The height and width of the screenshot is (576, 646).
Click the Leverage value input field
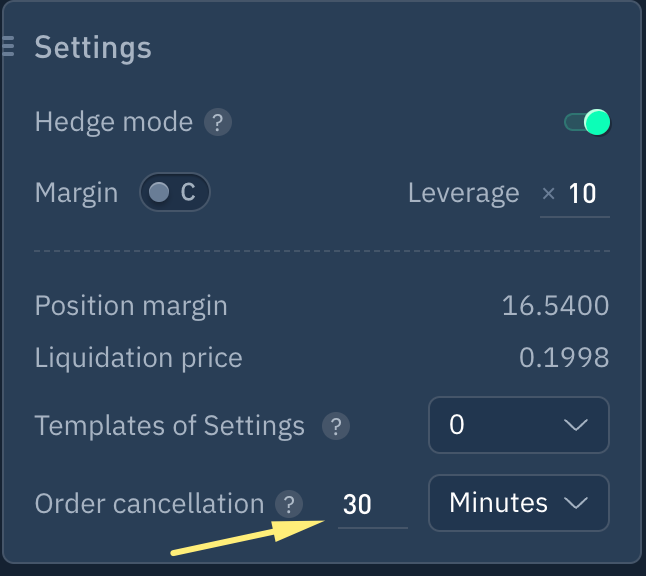pos(582,194)
